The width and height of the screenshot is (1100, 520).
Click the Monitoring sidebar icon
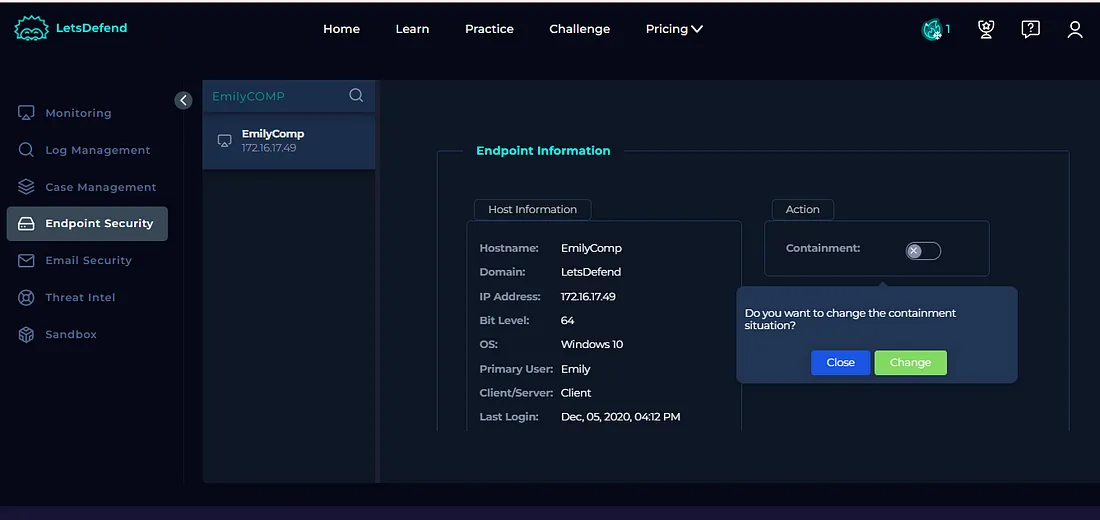(26, 113)
